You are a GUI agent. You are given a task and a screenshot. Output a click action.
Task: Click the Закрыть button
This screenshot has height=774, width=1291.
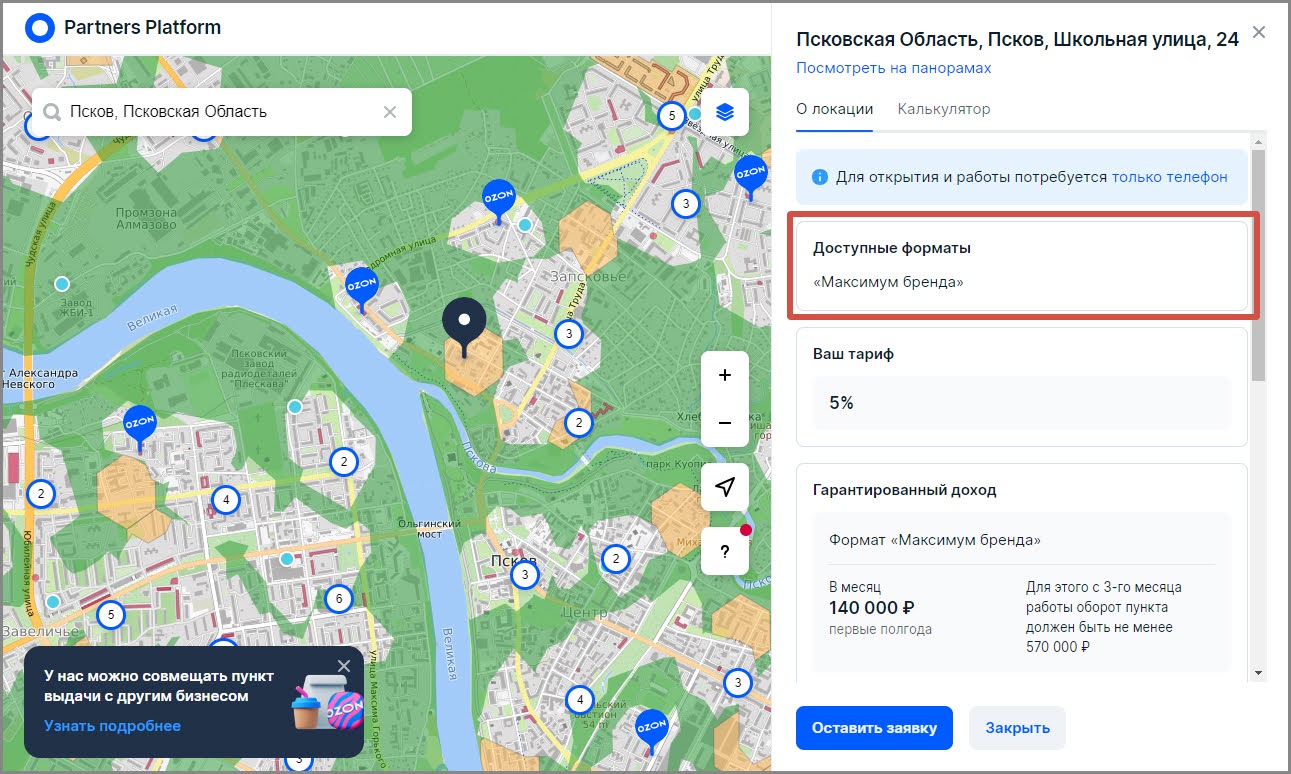[1017, 728]
